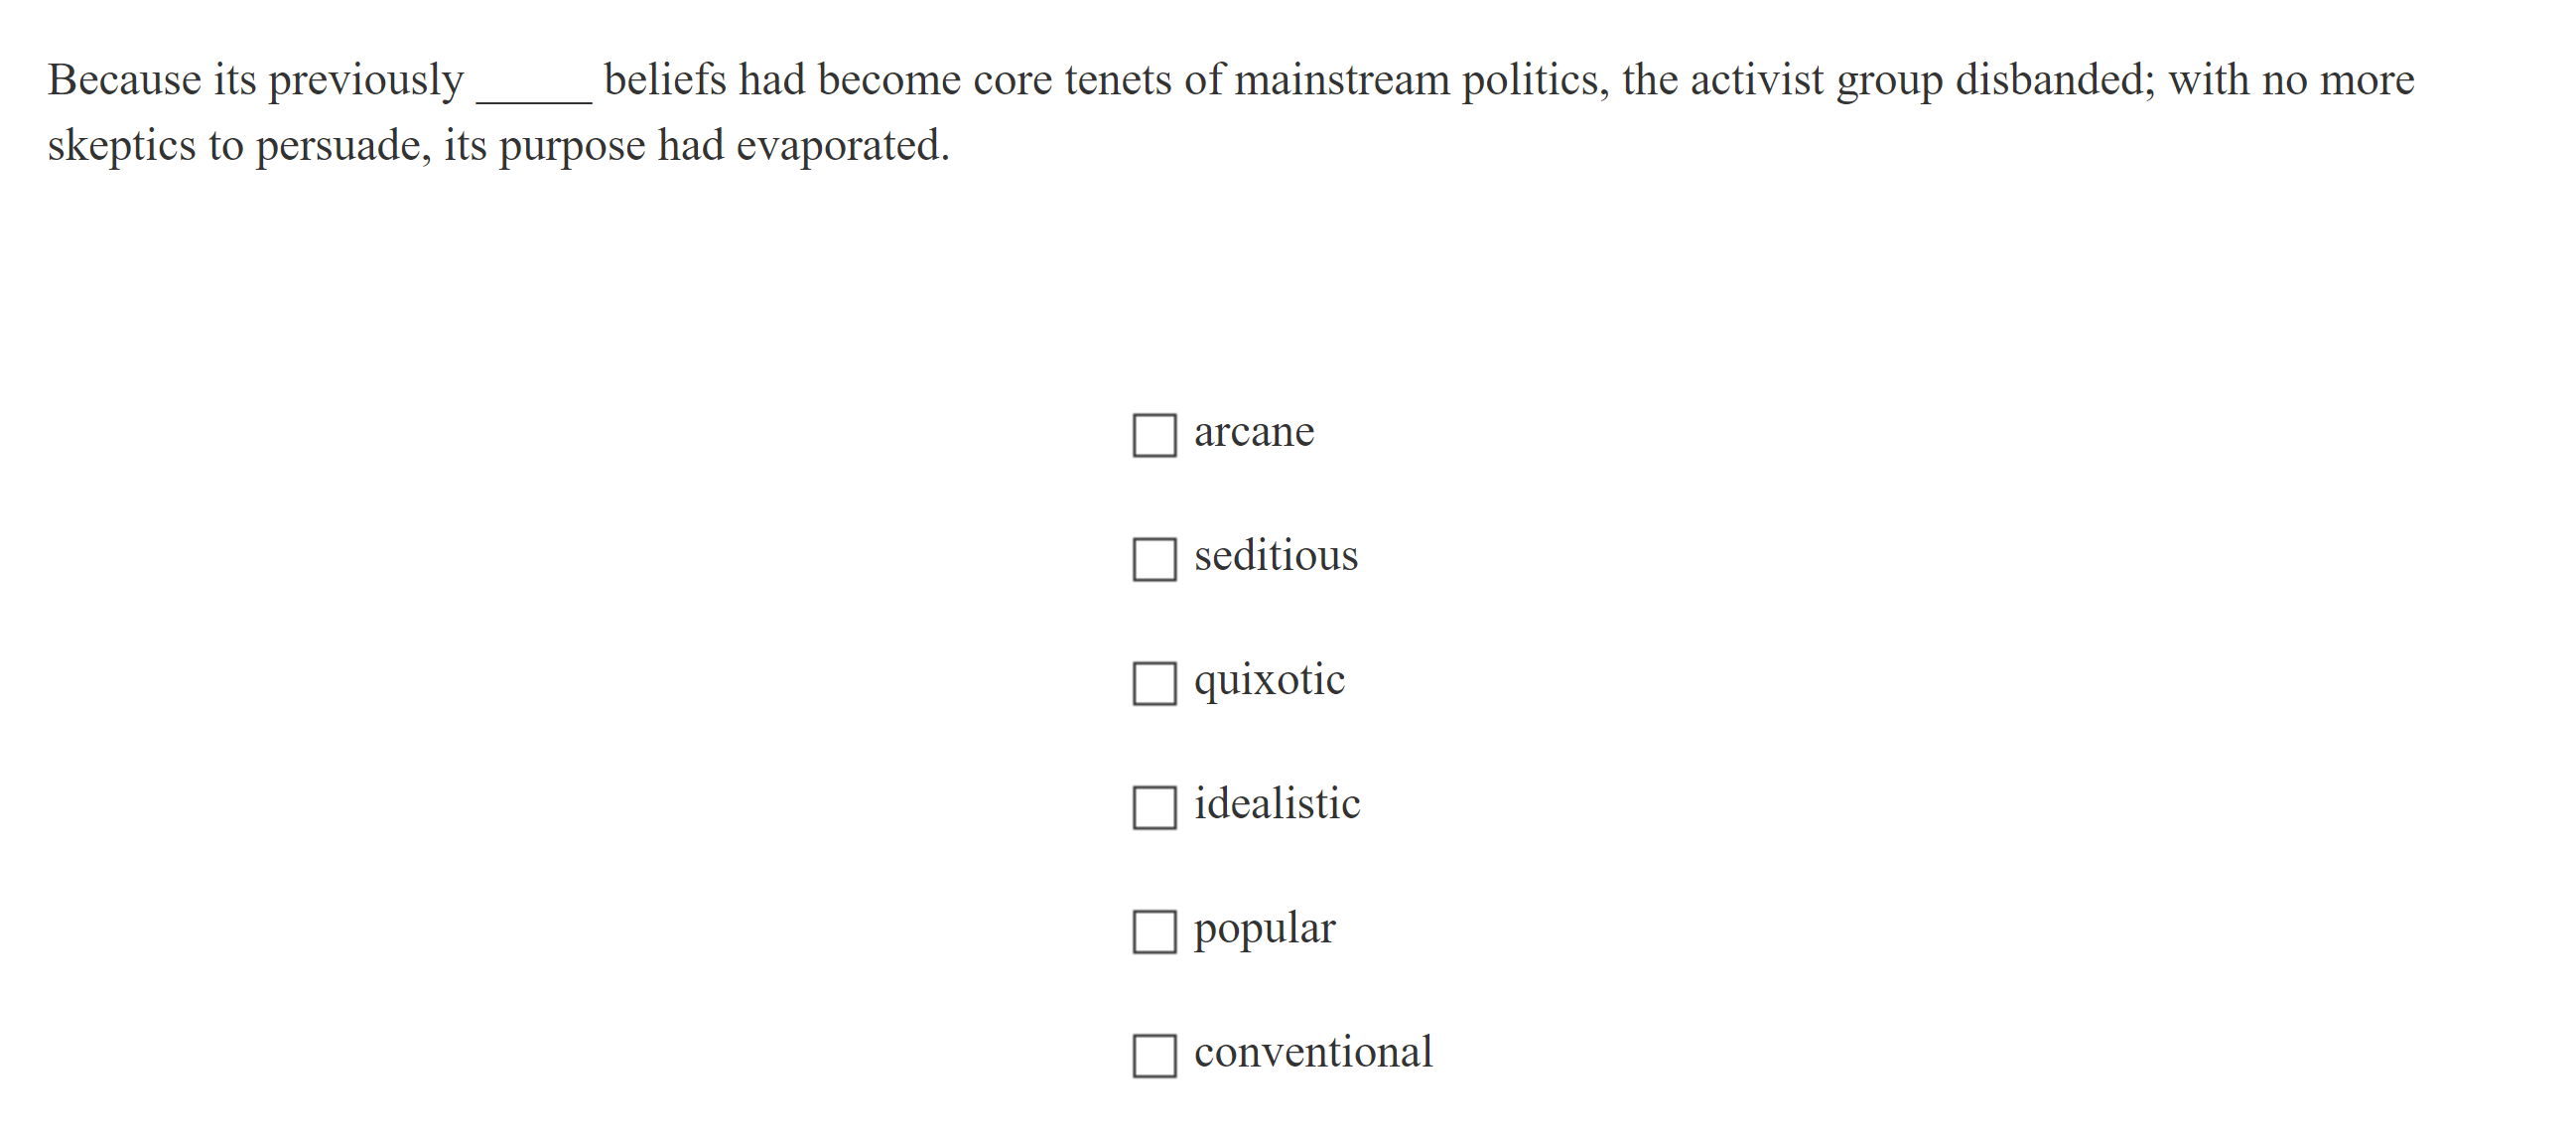Toggle the second checkbox off
The height and width of the screenshot is (1143, 2576).
point(1154,560)
